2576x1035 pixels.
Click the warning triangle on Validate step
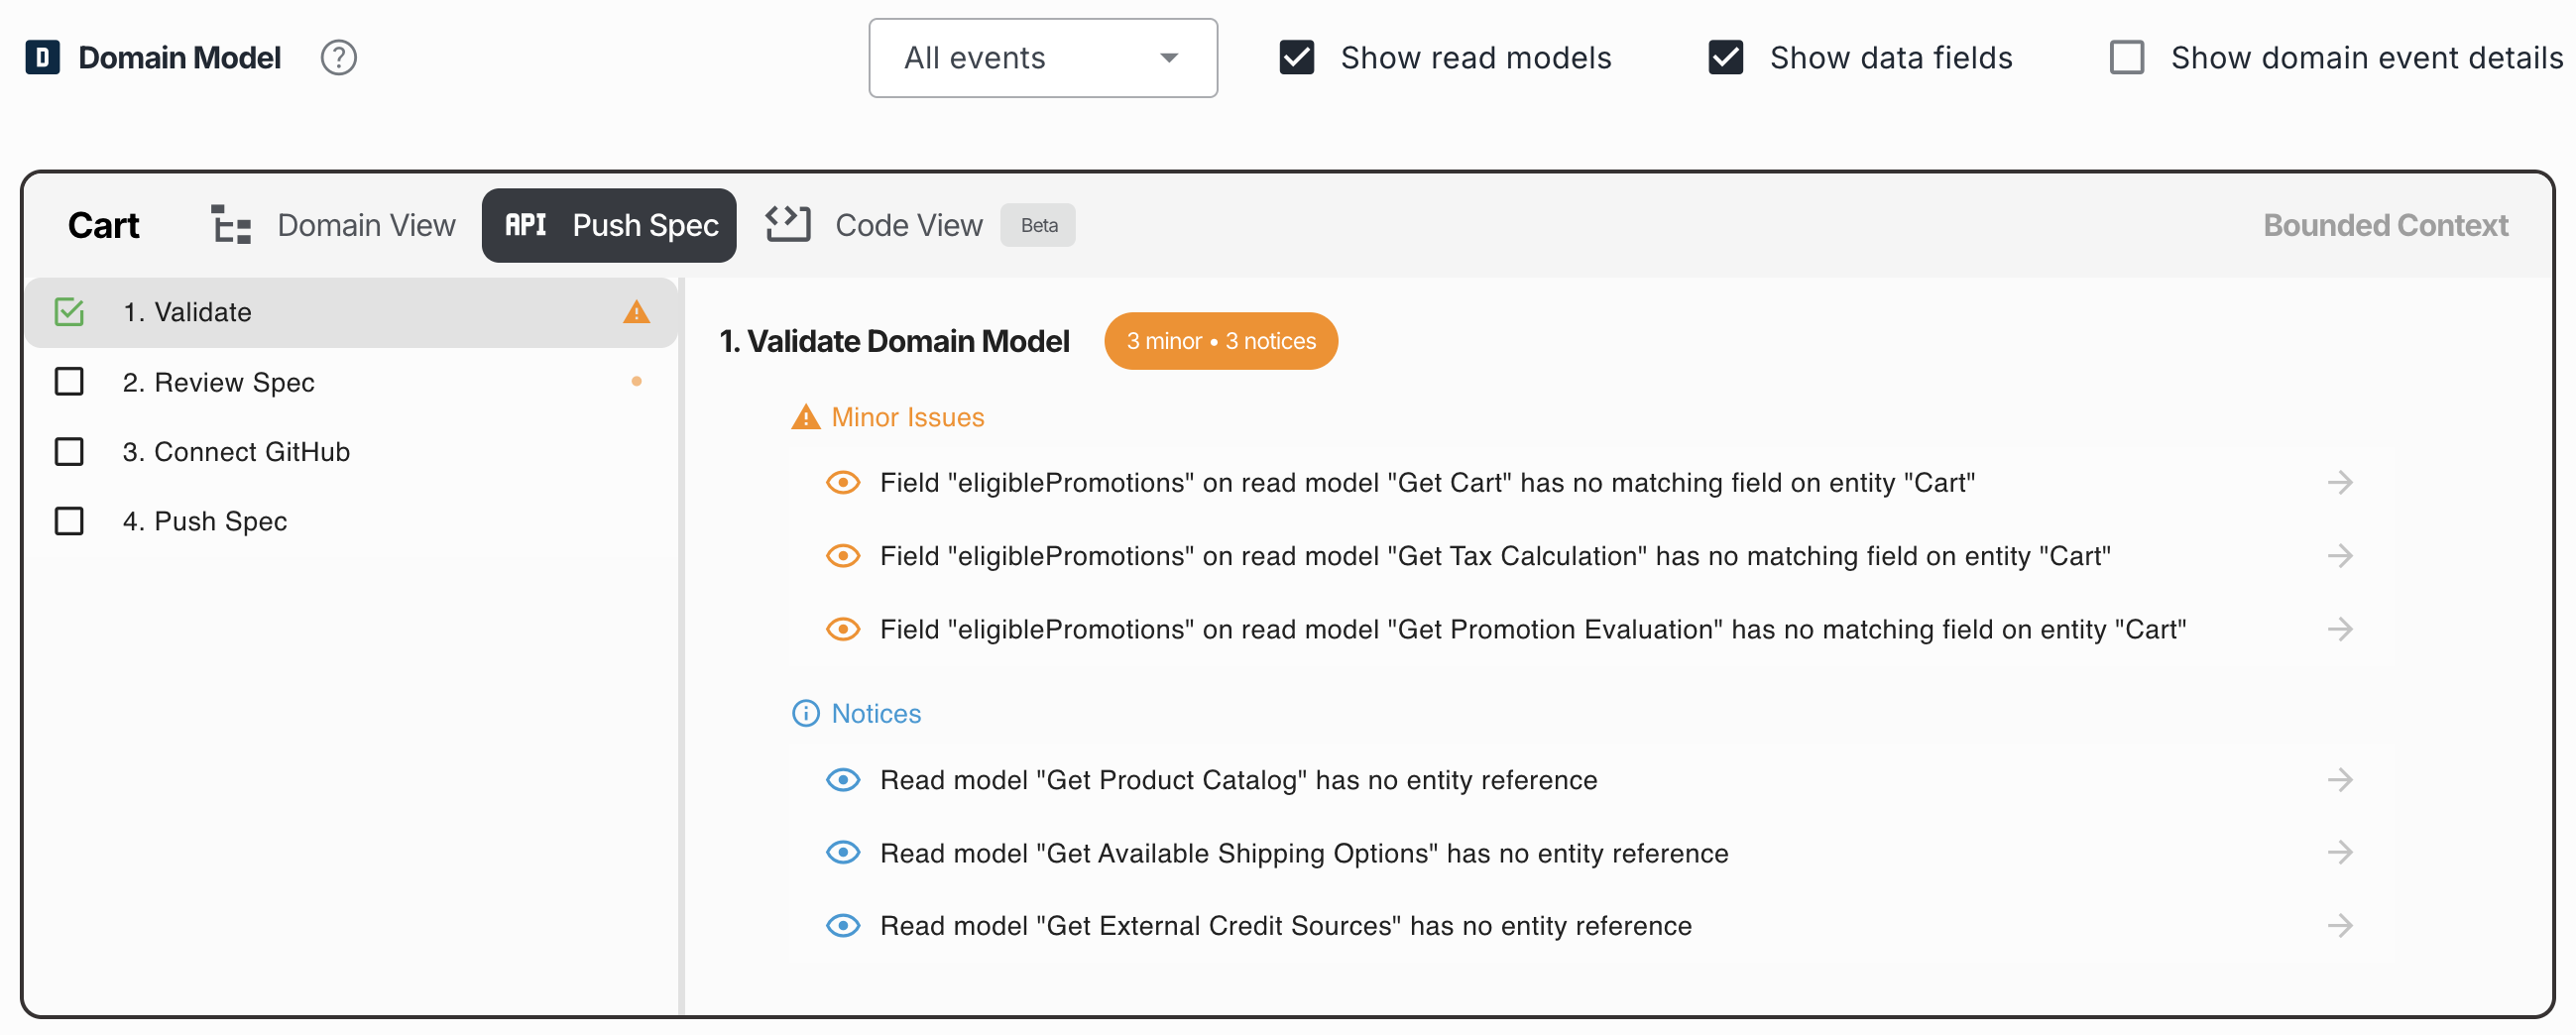pyautogui.click(x=636, y=312)
